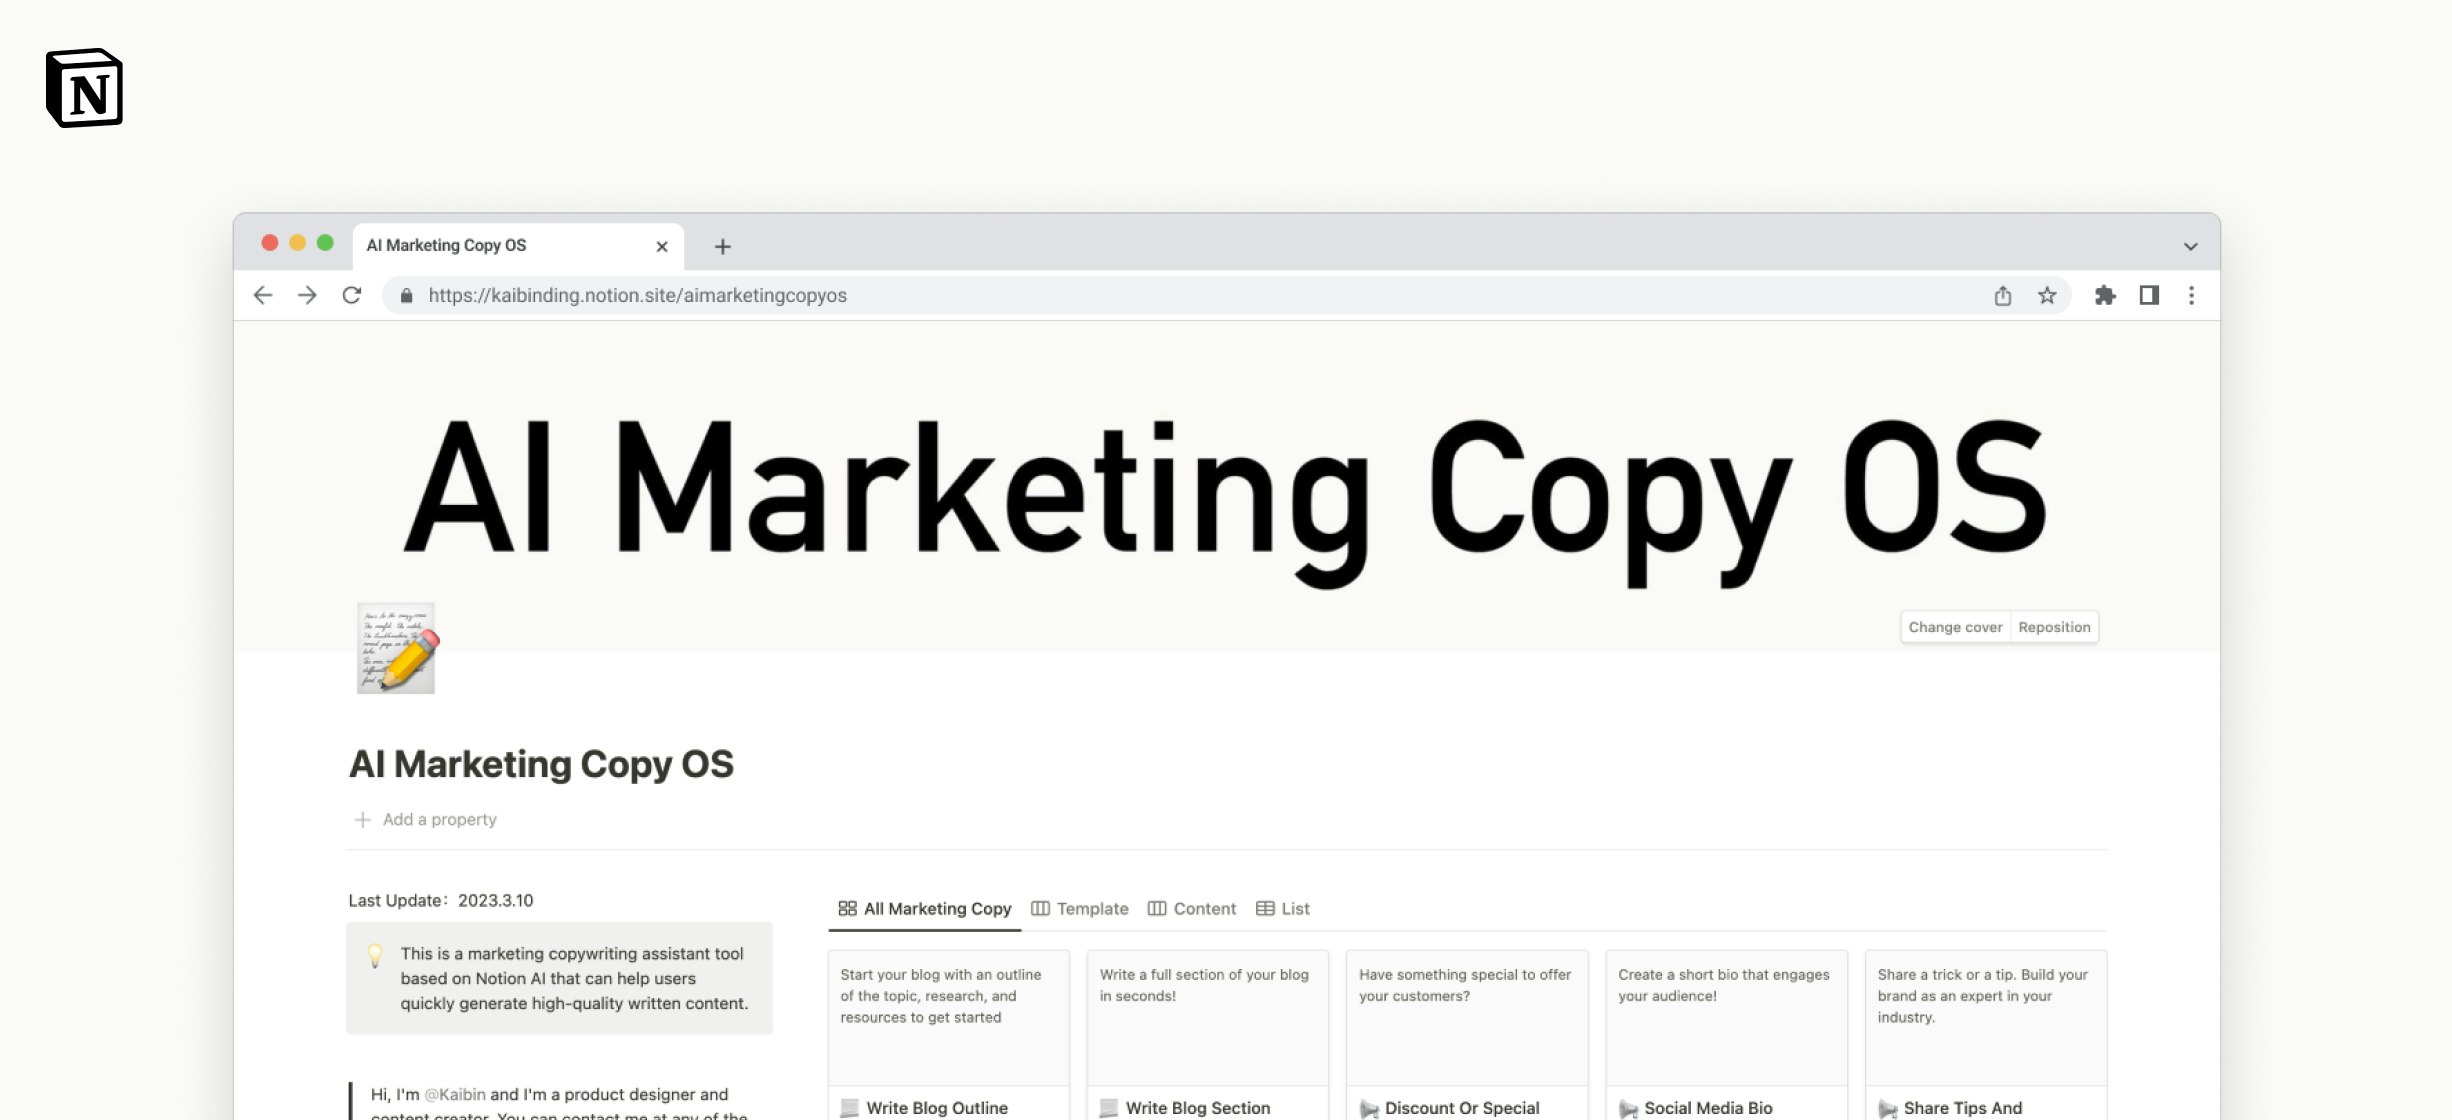
Task: Switch to the Template view tab
Action: (1079, 908)
